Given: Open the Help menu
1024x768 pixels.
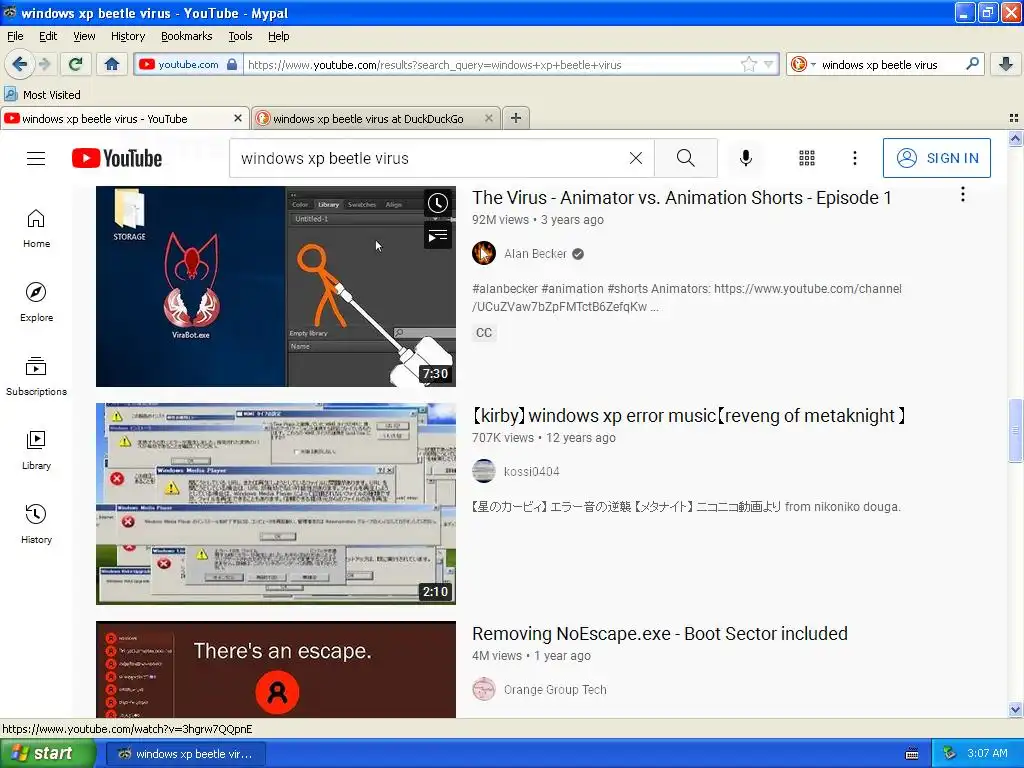Looking at the screenshot, I should click(278, 36).
